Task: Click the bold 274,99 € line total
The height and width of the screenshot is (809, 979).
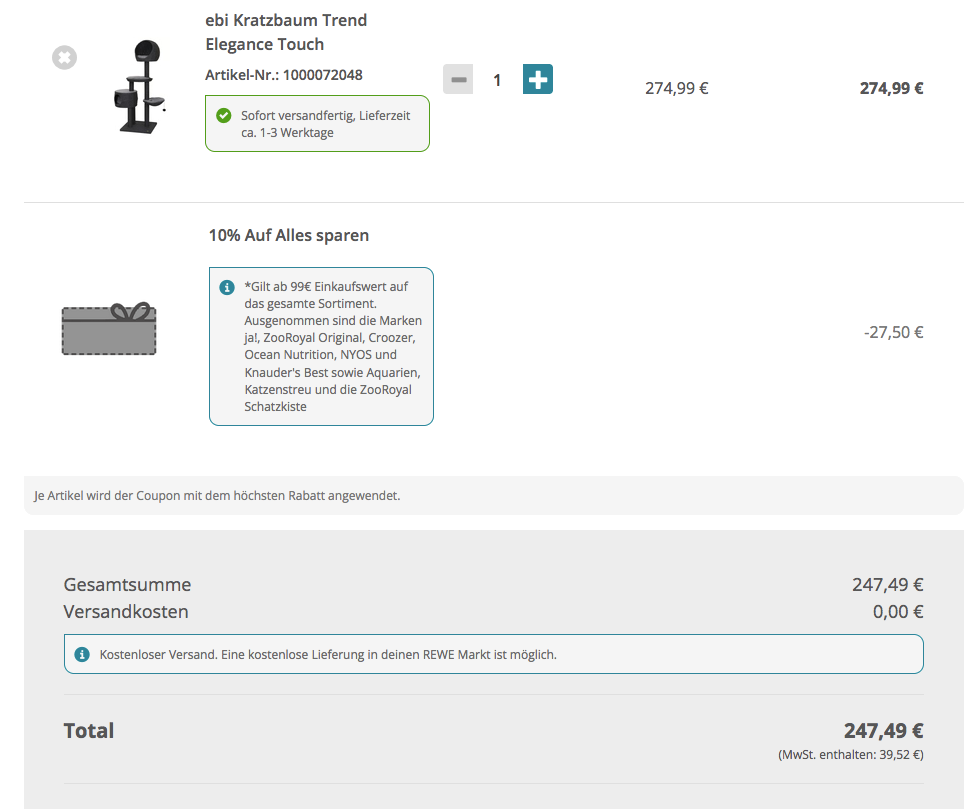Action: [x=891, y=88]
